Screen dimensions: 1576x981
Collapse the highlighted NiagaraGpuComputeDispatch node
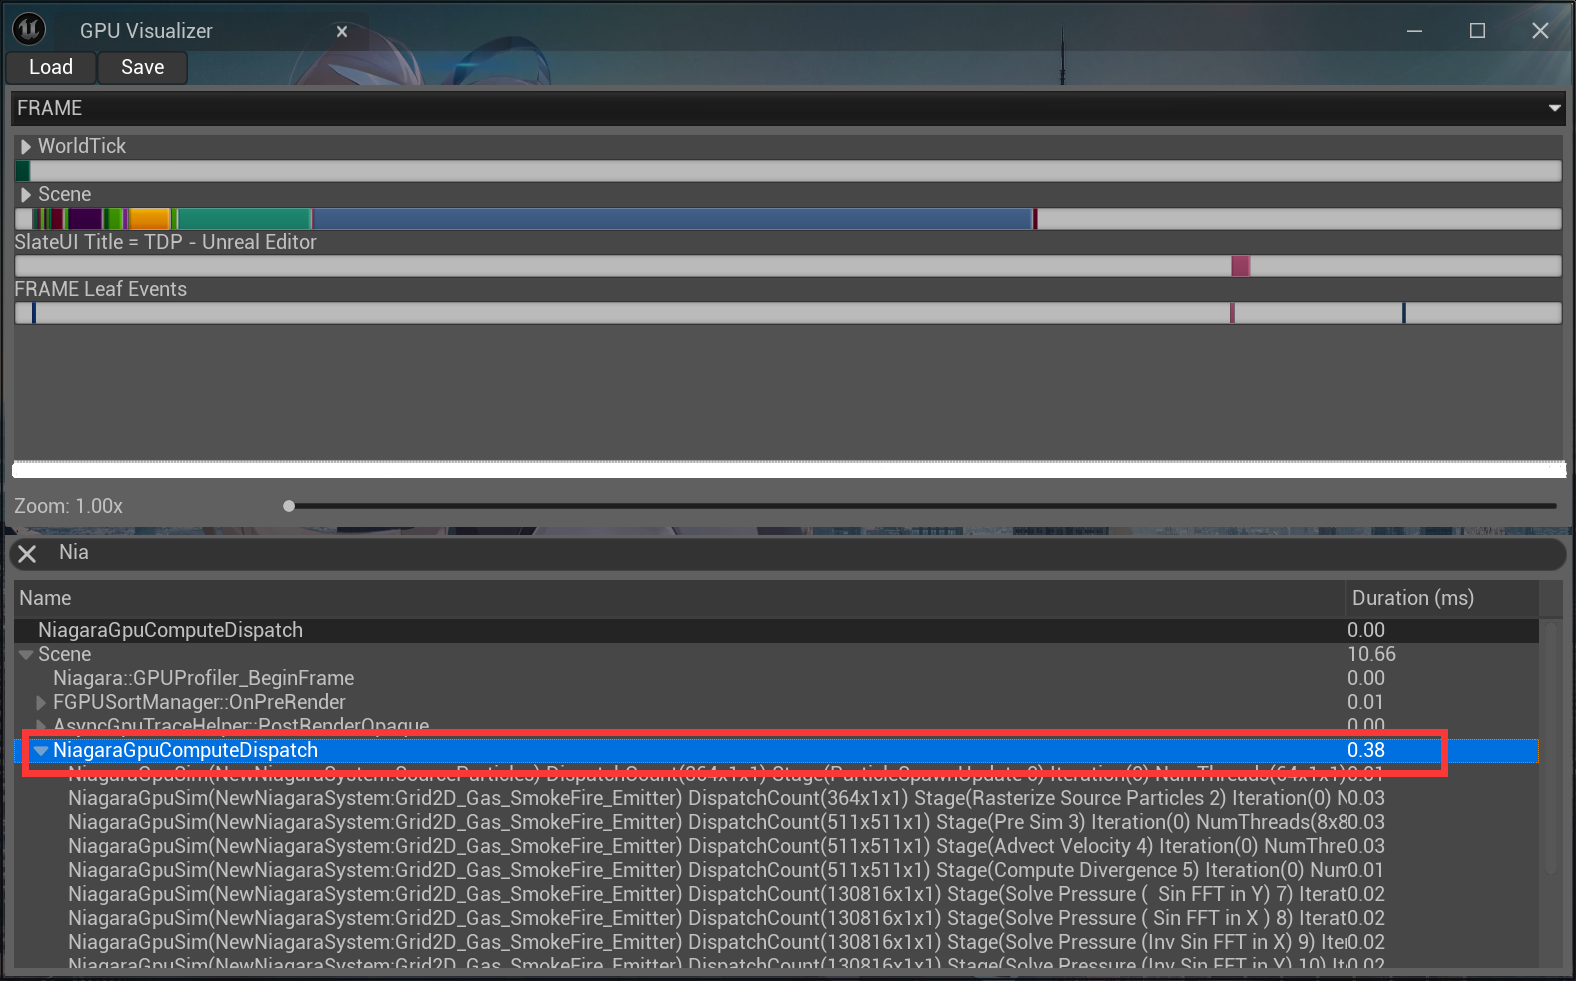[41, 751]
